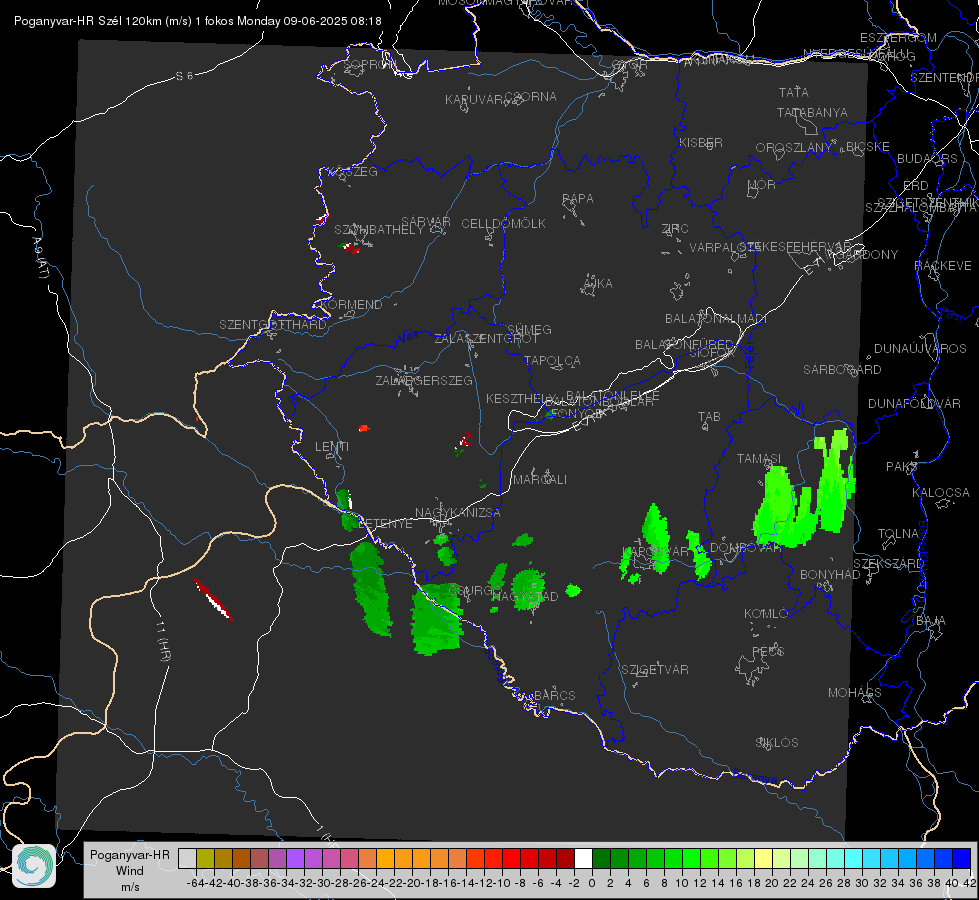
Task: Click the KISBER town label
Action: click(701, 142)
